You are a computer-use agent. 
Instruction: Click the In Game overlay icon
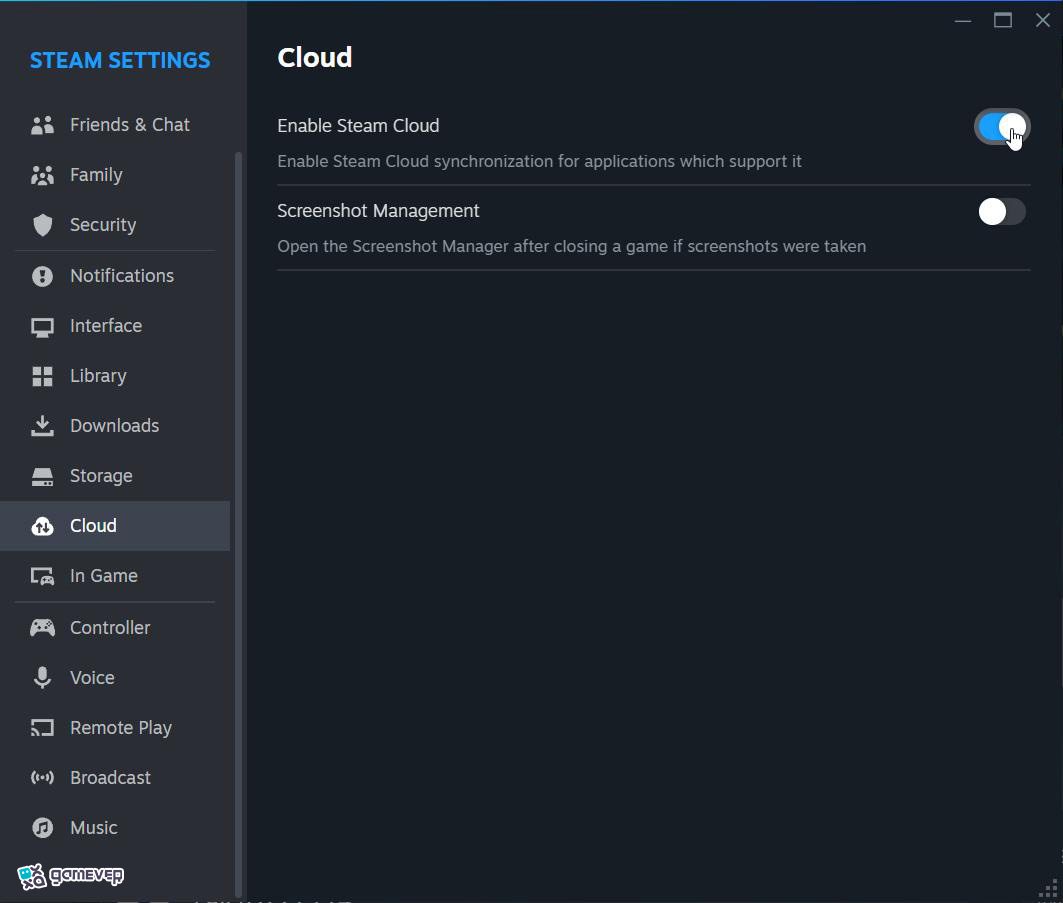pyautogui.click(x=42, y=576)
